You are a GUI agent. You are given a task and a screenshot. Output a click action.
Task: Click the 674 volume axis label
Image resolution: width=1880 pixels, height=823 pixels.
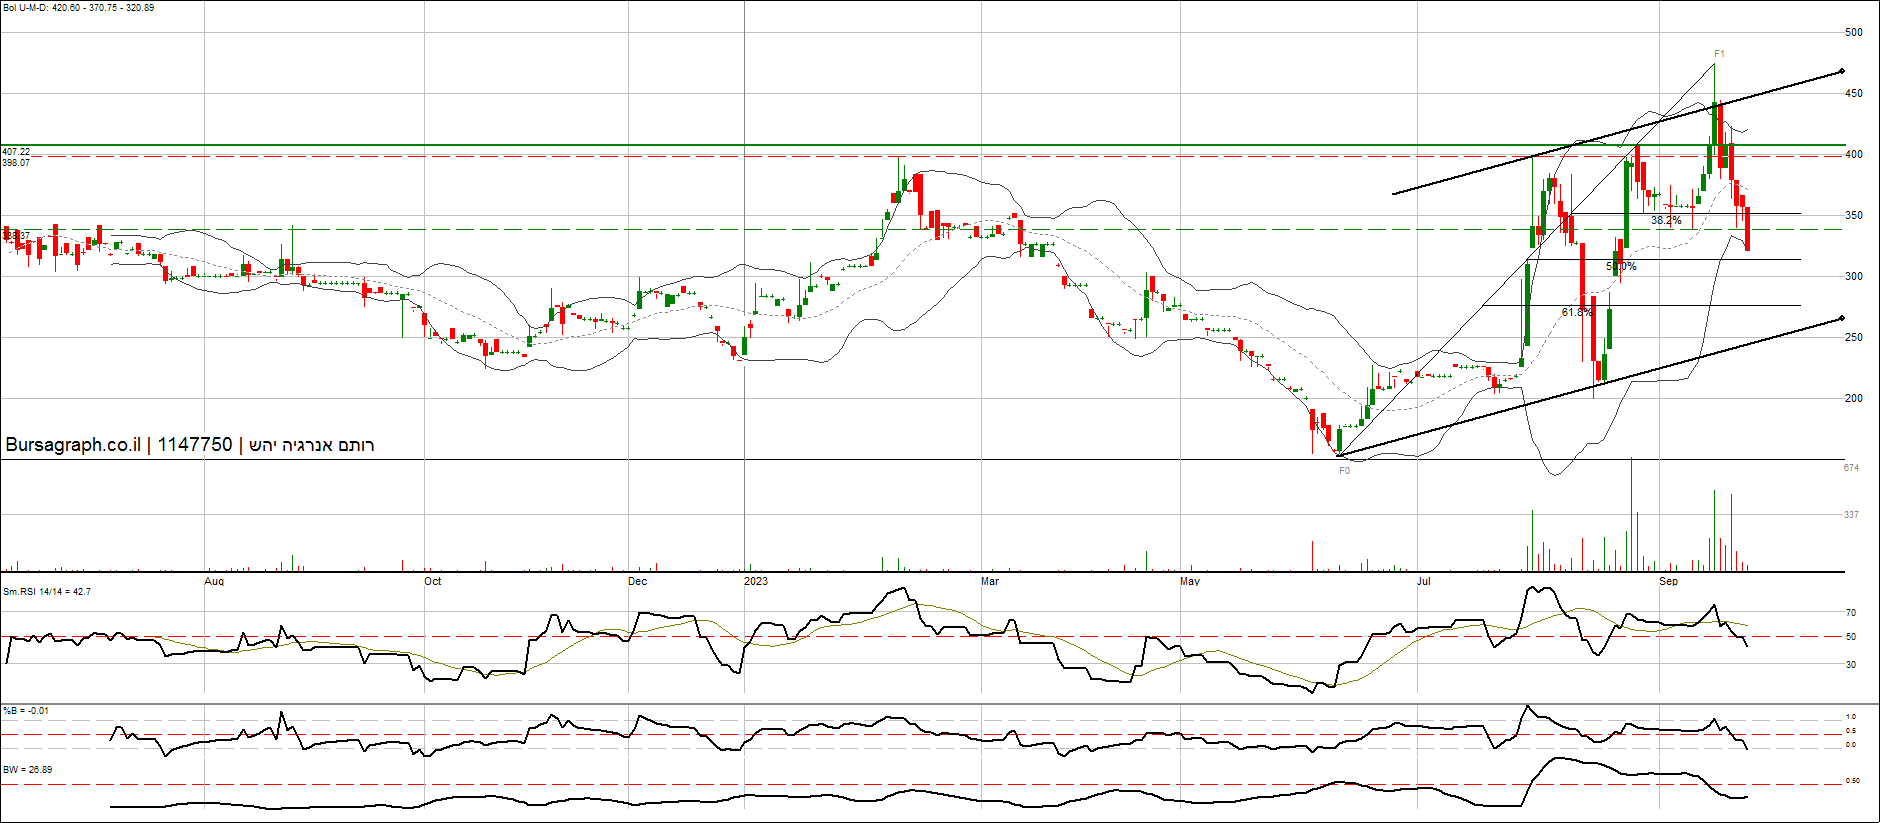click(x=1851, y=468)
